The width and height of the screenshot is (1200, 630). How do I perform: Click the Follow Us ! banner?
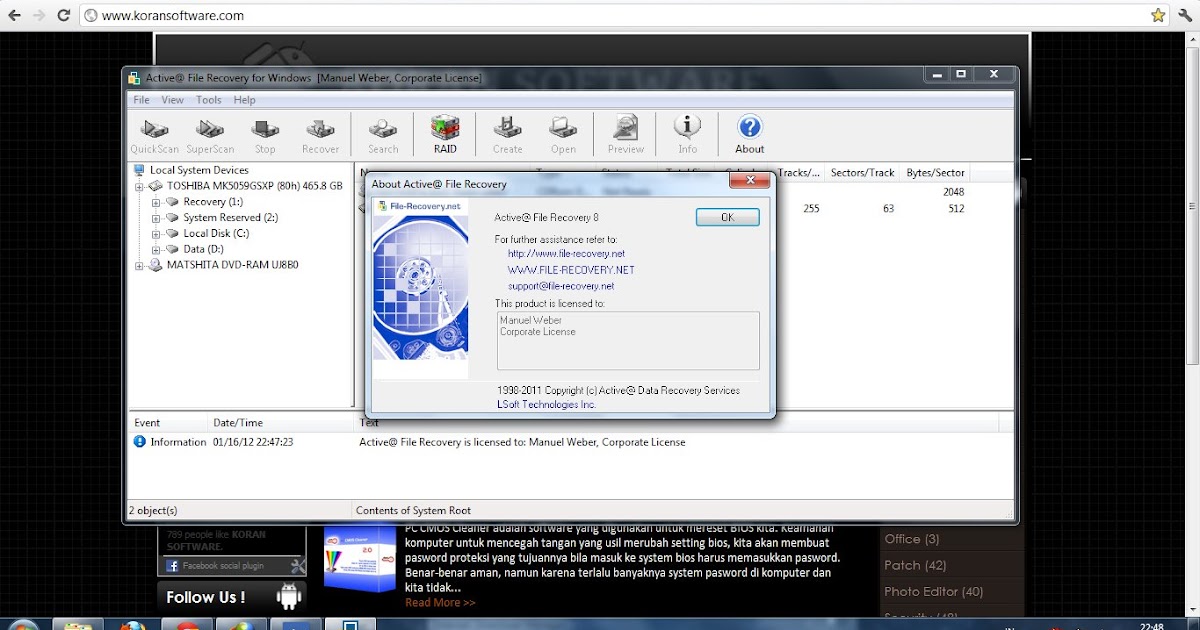232,597
